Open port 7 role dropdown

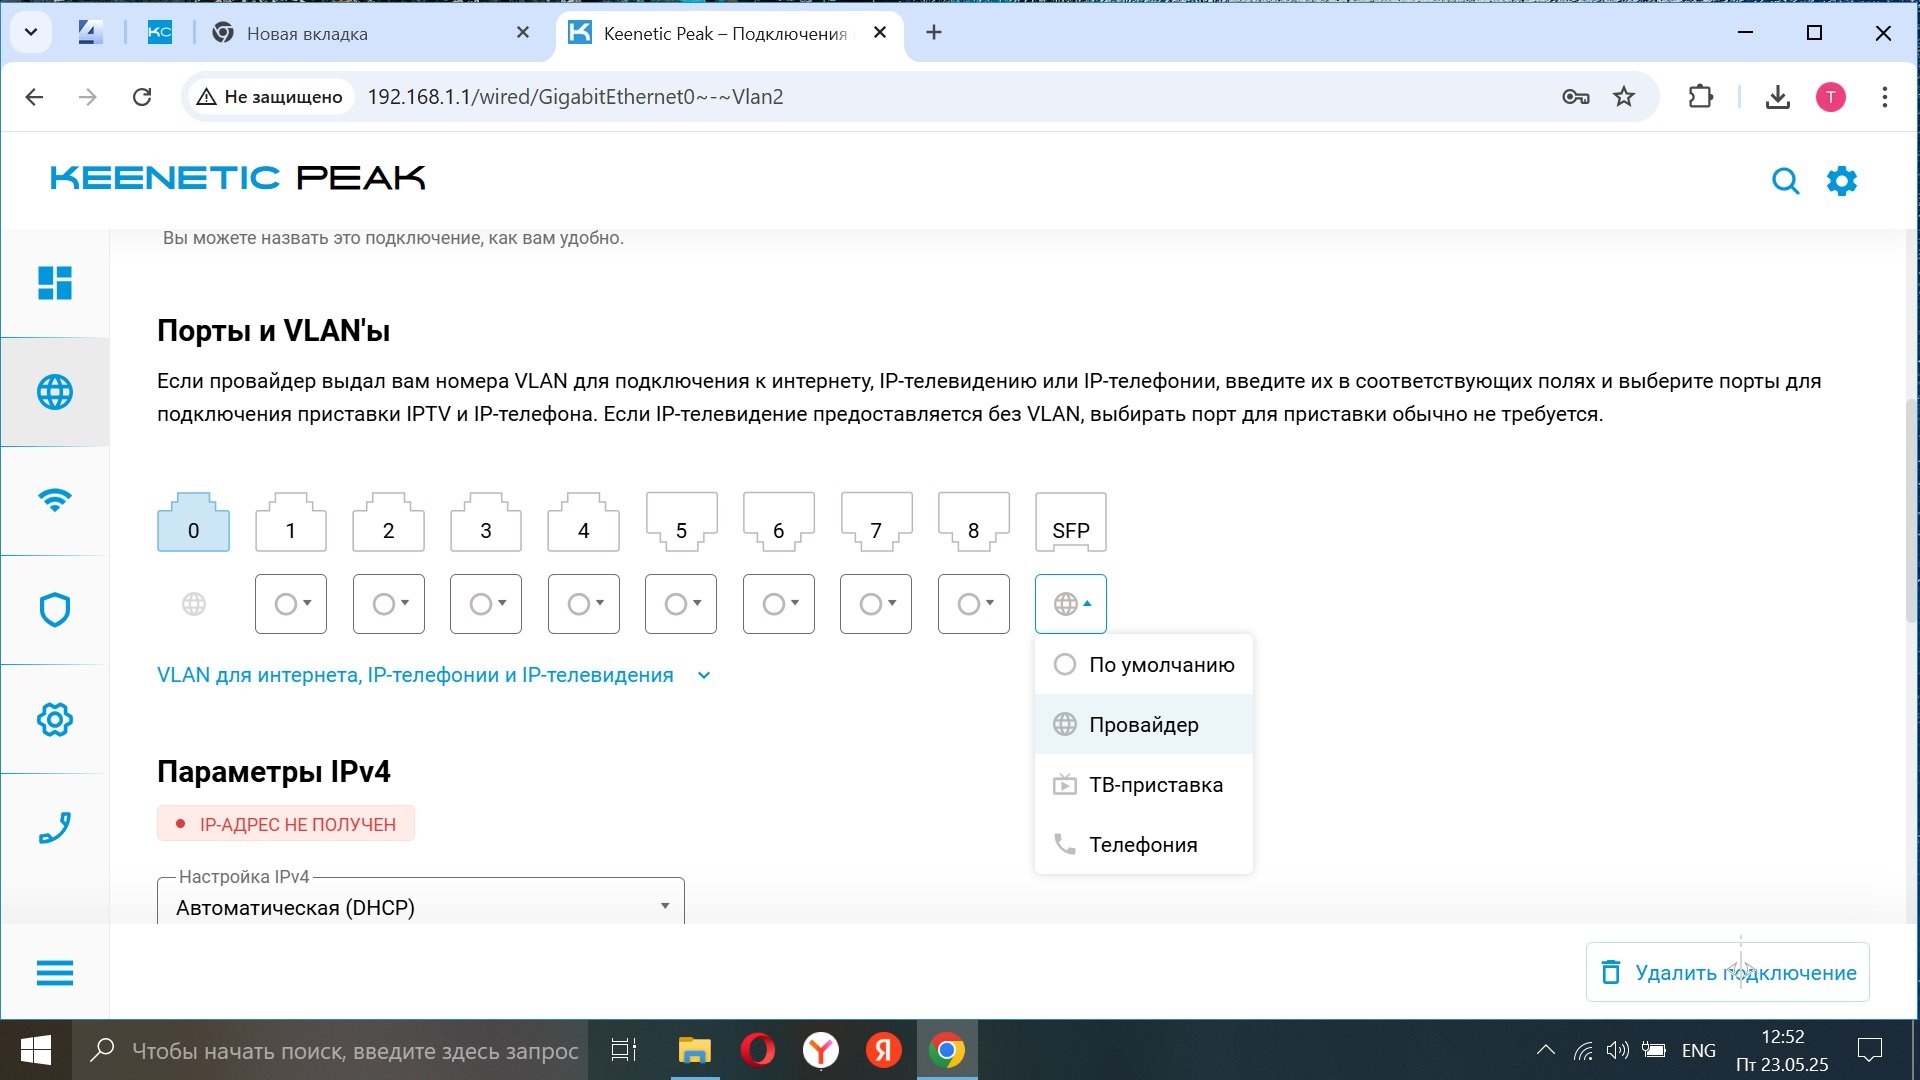876,604
